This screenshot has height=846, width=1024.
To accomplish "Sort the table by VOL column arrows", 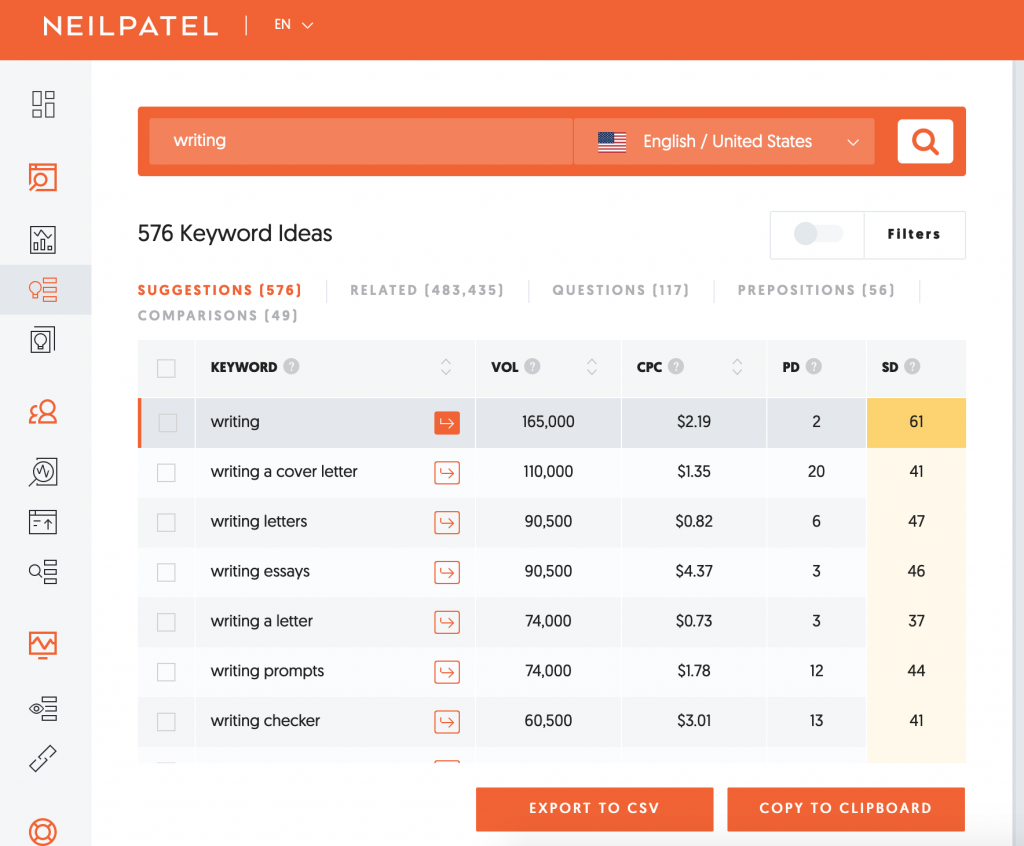I will pyautogui.click(x=591, y=367).
